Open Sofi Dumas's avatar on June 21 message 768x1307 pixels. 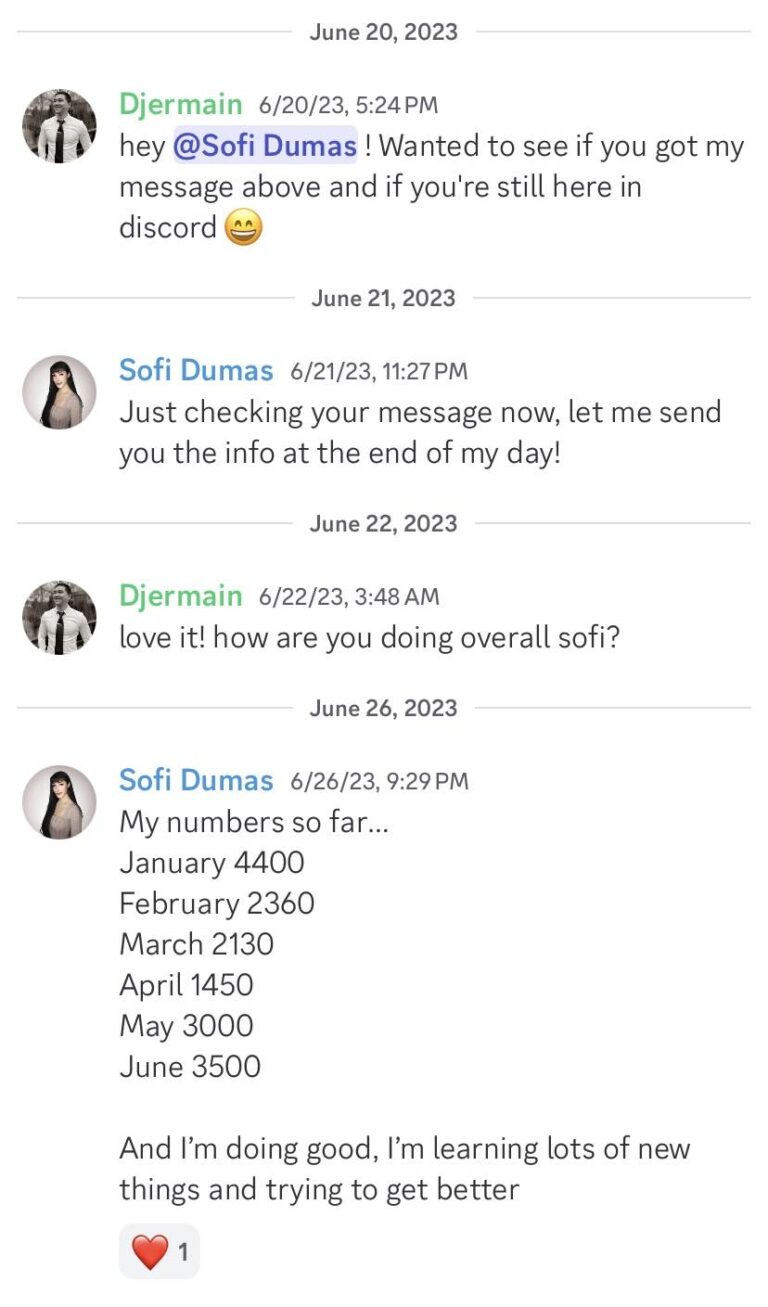60,392
